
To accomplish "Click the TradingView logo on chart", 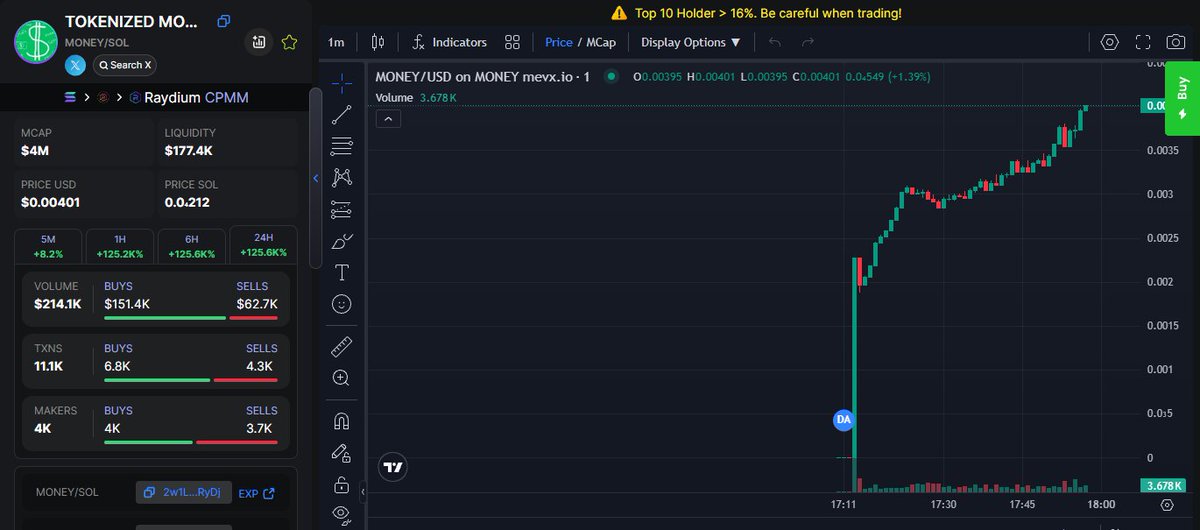I will pos(393,467).
